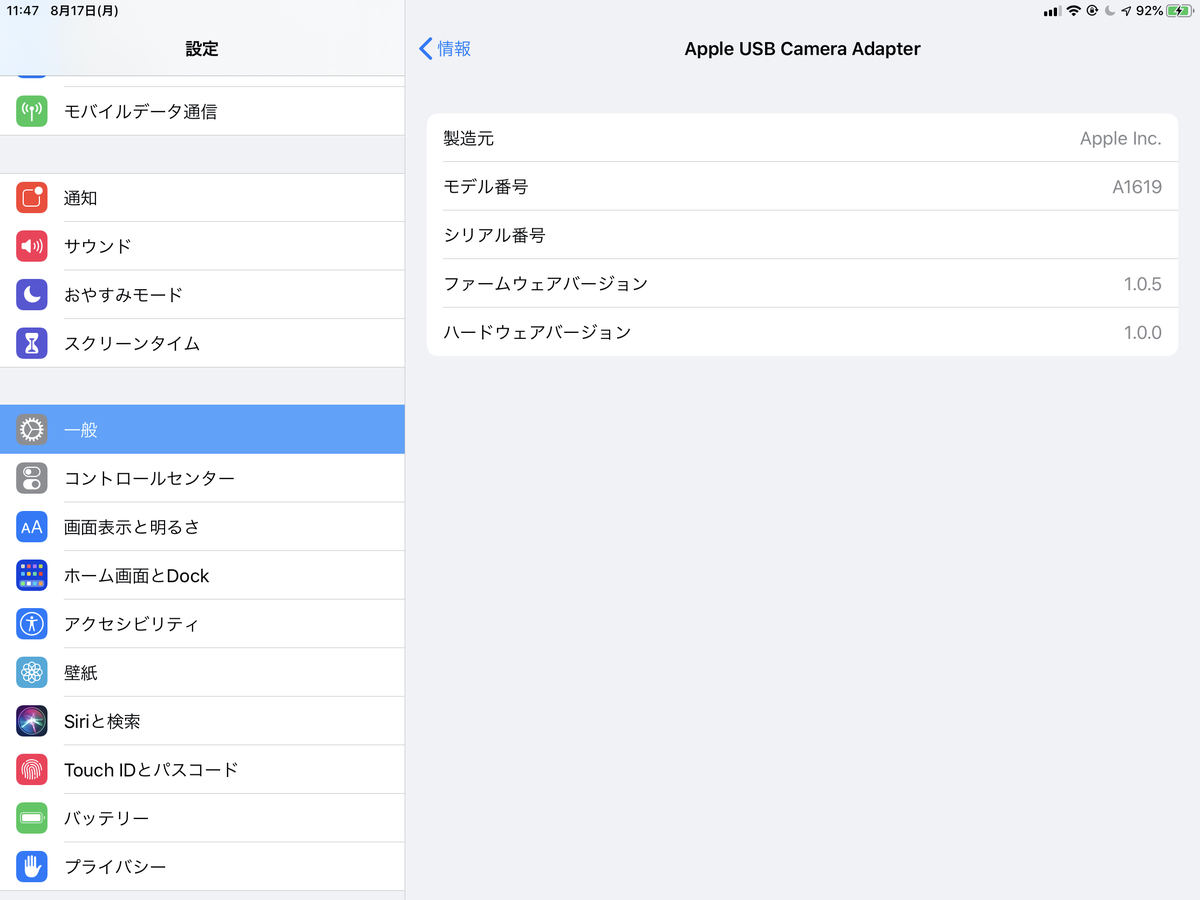Tap the Privacy (プライバシー) hand icon

(x=32, y=866)
